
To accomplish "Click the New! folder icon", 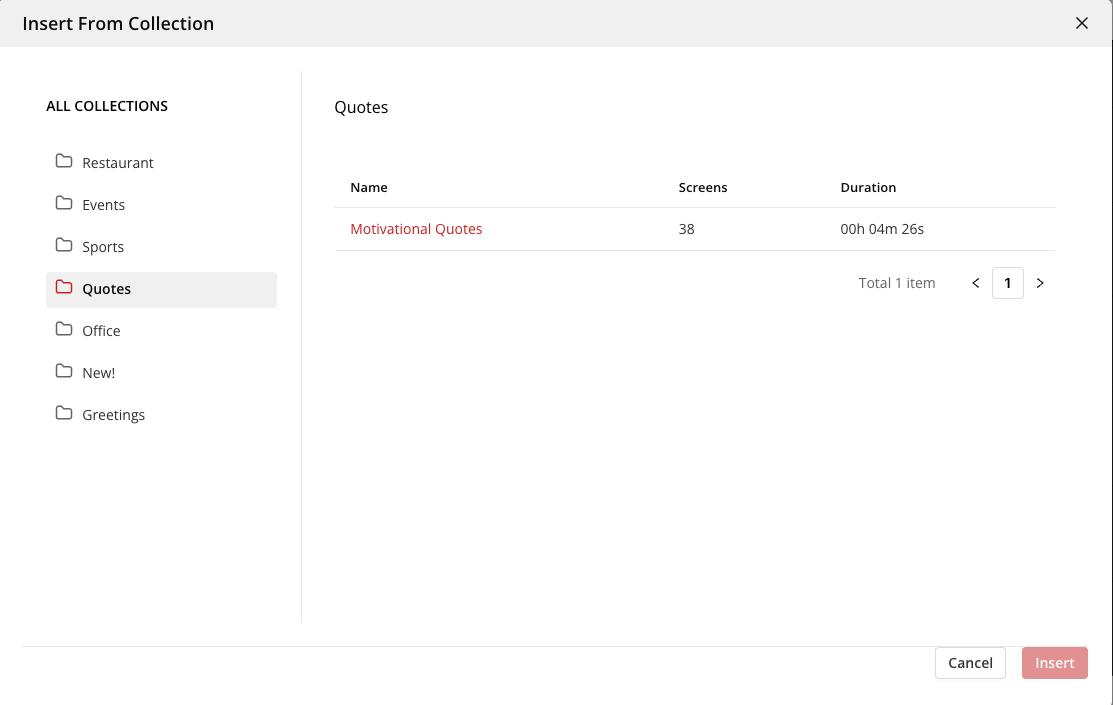I will [64, 371].
